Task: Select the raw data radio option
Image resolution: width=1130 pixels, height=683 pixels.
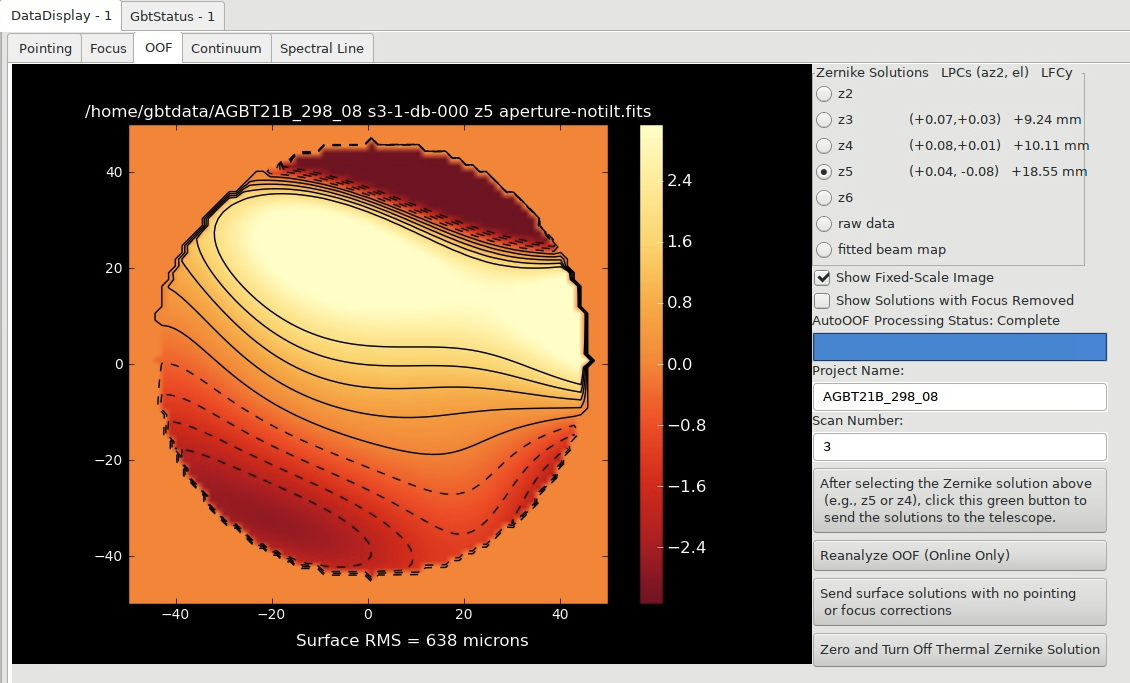Action: [x=824, y=223]
